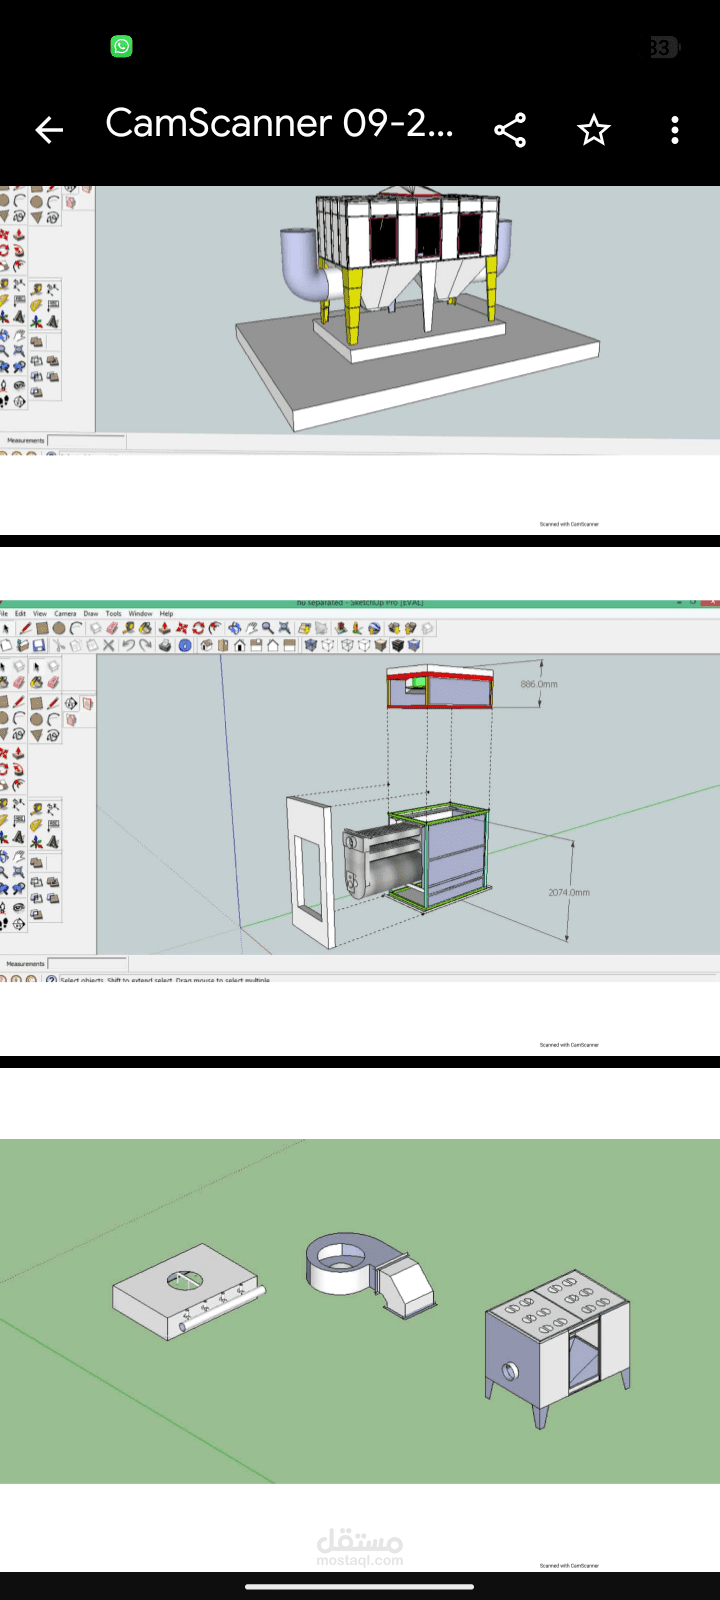Click the Undo arrow icon

pos(127,645)
